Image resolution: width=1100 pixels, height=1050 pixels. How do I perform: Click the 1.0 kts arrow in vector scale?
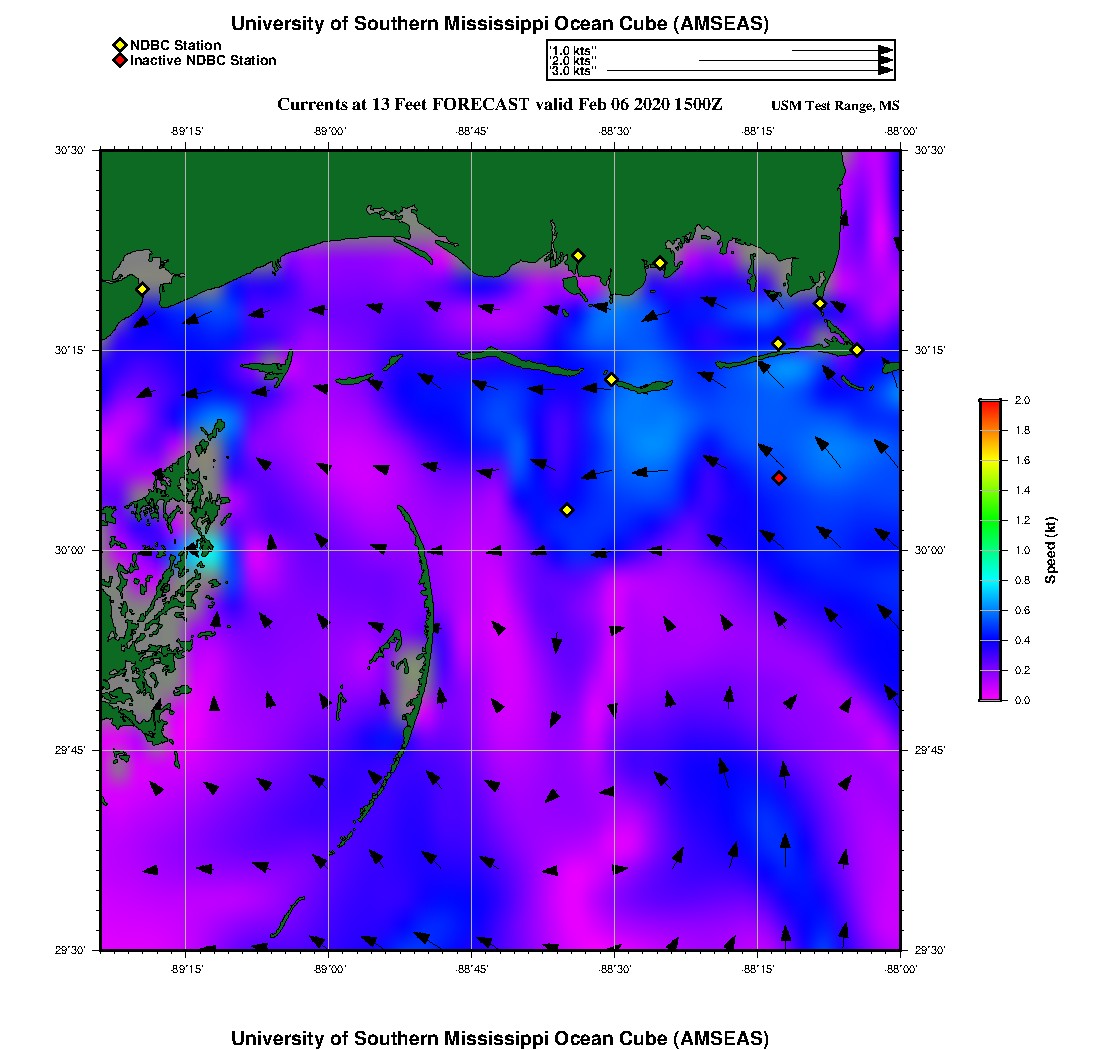pos(843,51)
